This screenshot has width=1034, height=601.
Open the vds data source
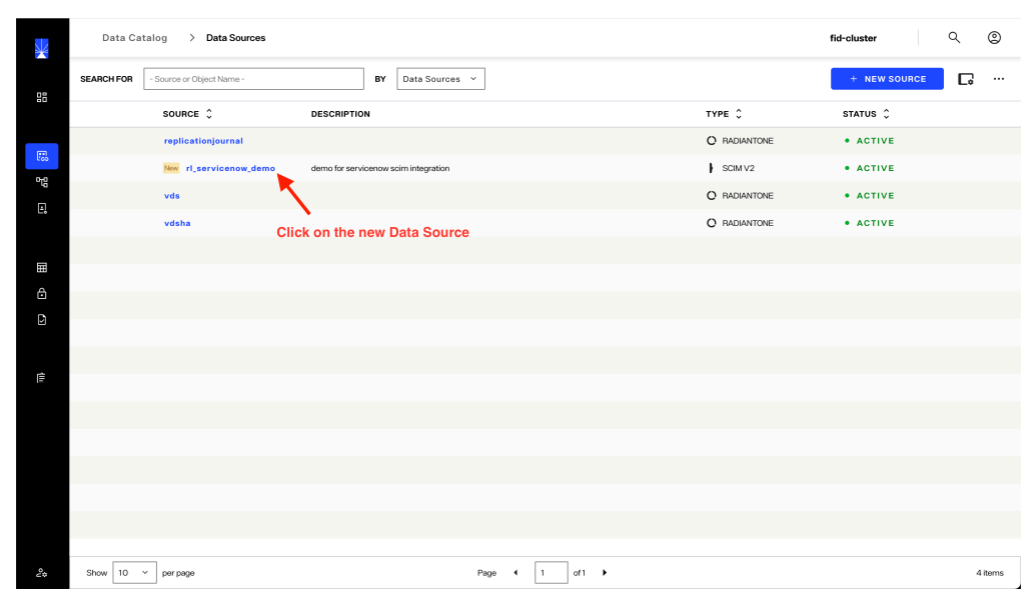click(171, 196)
